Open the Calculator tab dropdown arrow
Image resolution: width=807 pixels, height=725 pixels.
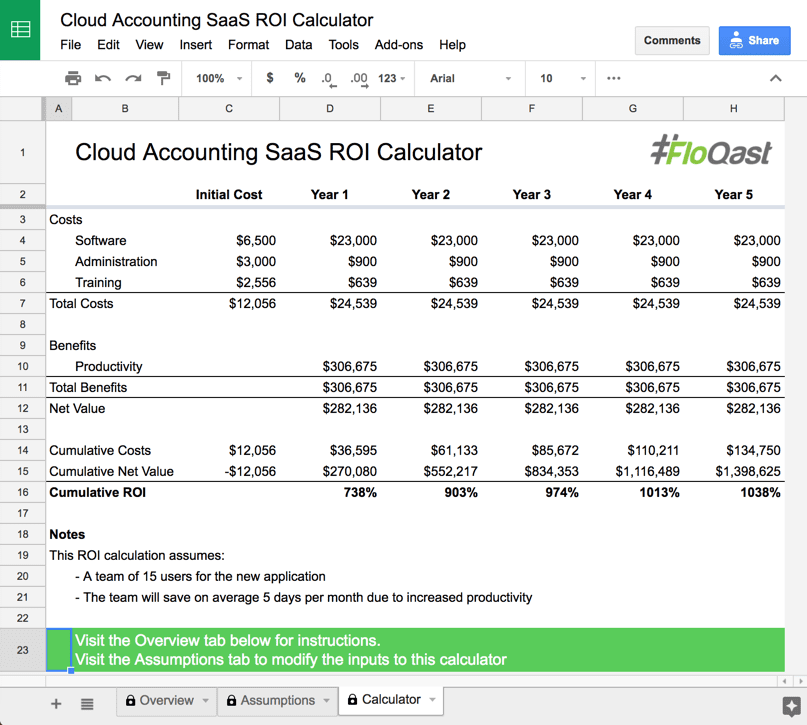(432, 699)
